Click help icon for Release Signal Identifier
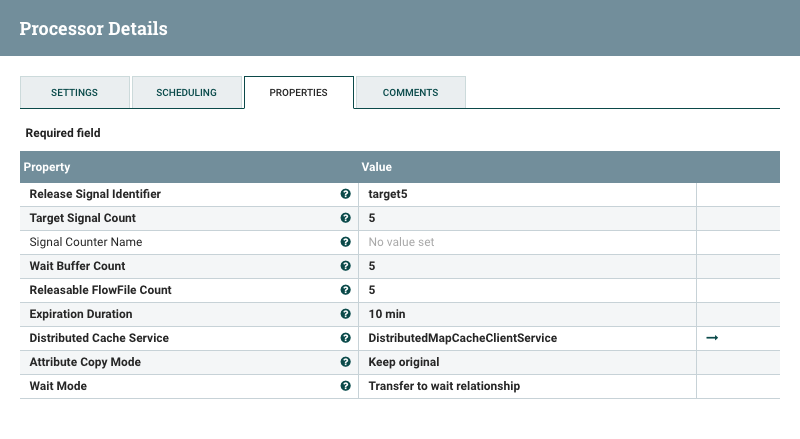The width and height of the screenshot is (800, 439). tap(345, 194)
